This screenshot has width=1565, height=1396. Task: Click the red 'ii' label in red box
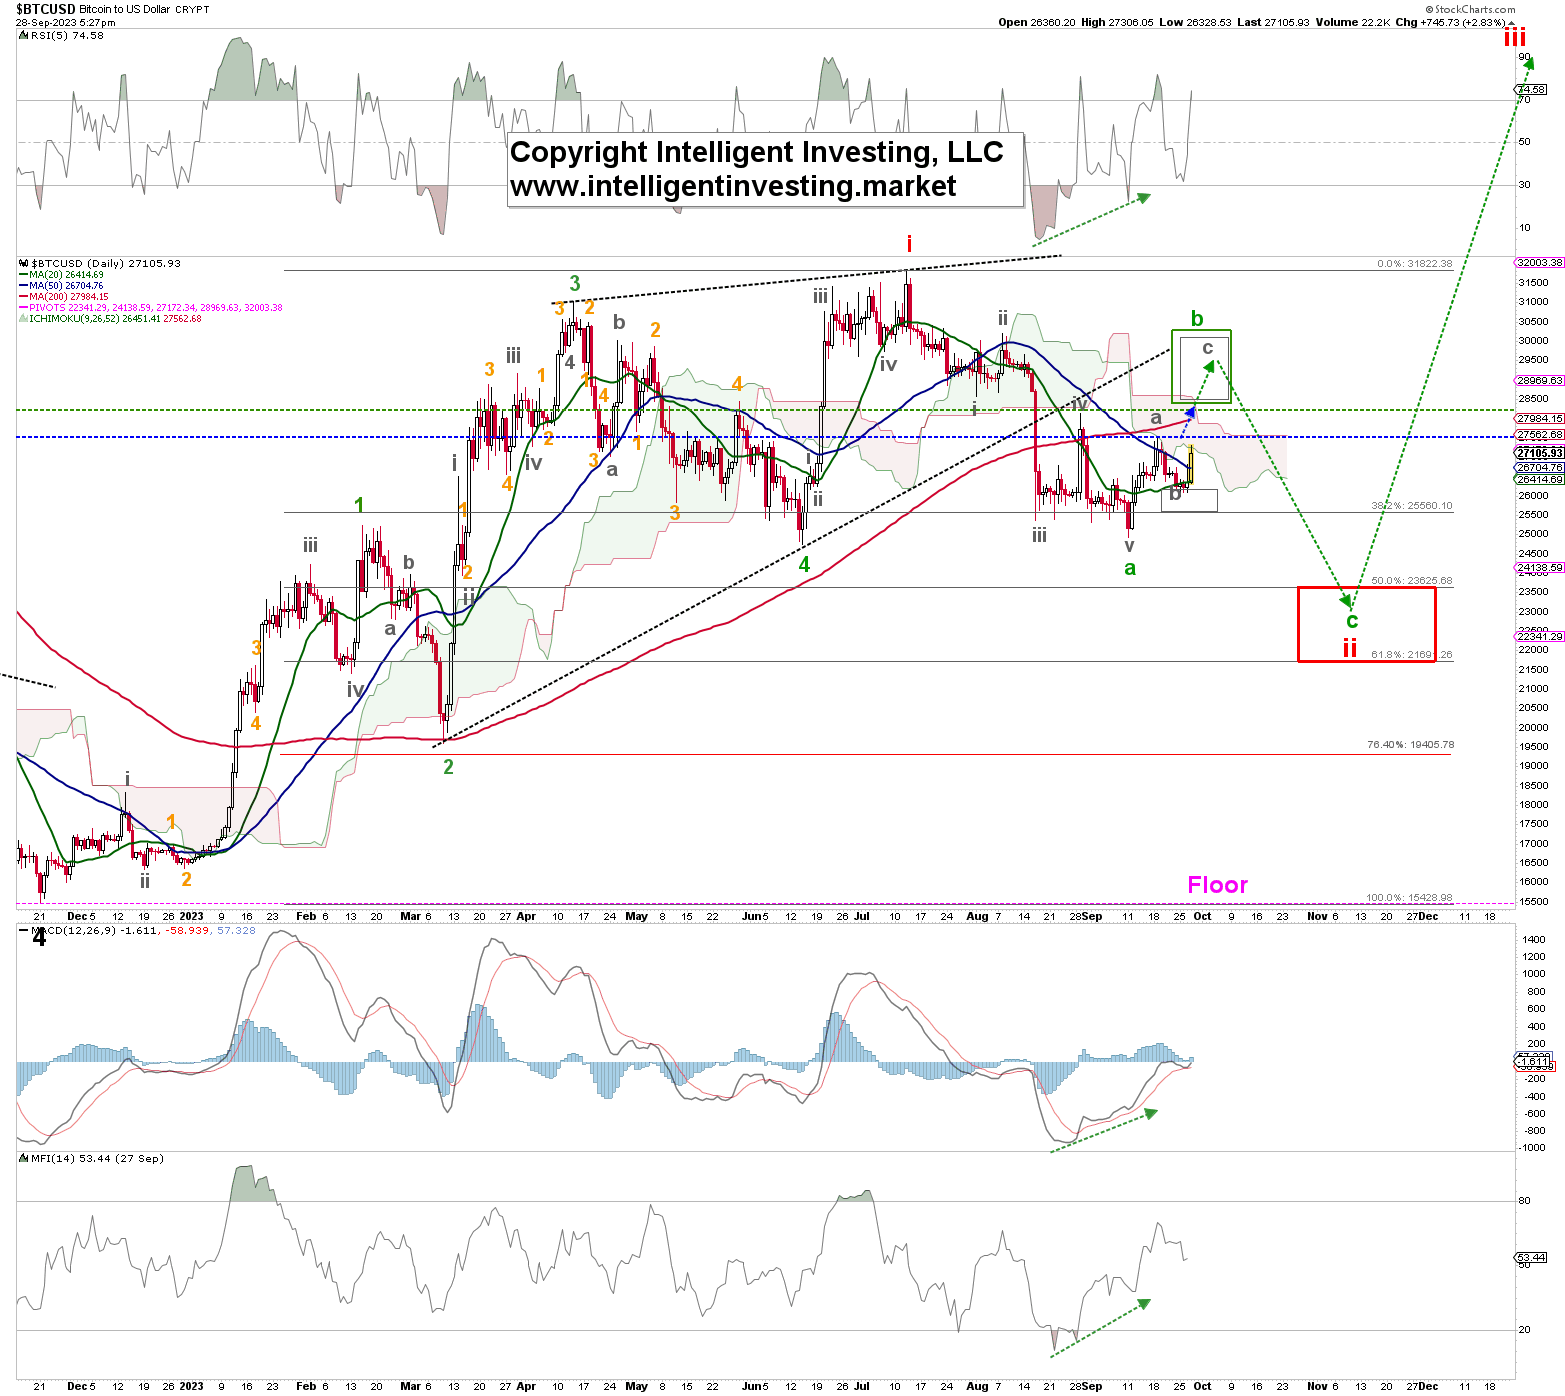[1350, 648]
